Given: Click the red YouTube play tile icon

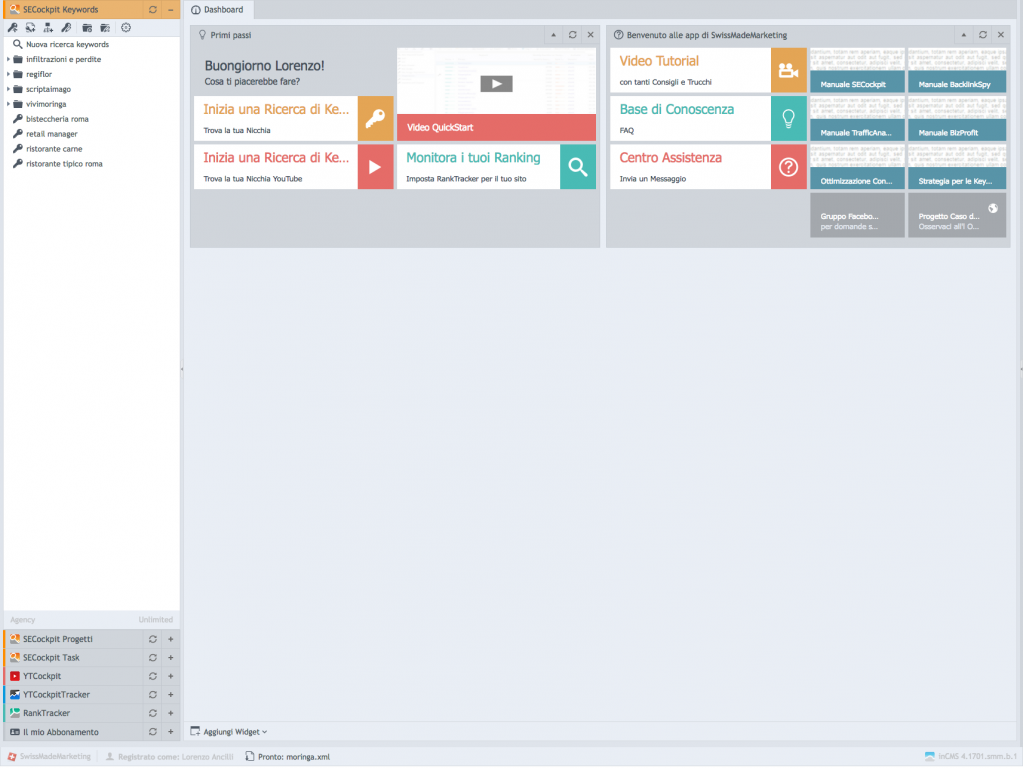Looking at the screenshot, I should pos(375,167).
